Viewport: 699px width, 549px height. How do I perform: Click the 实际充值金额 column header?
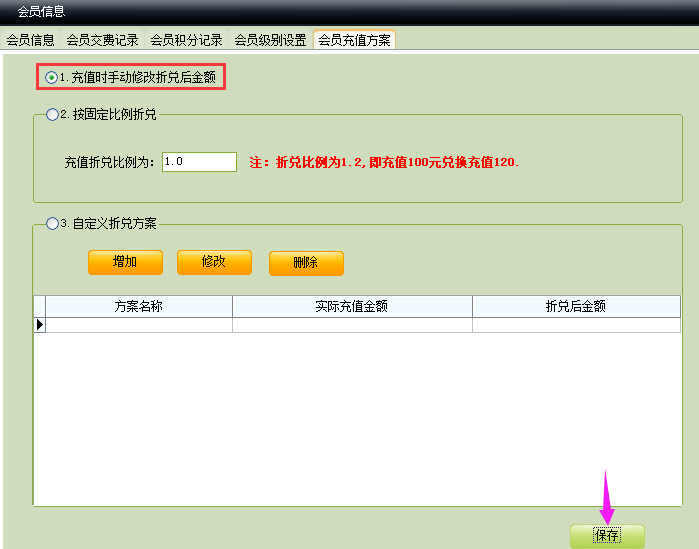click(x=352, y=307)
